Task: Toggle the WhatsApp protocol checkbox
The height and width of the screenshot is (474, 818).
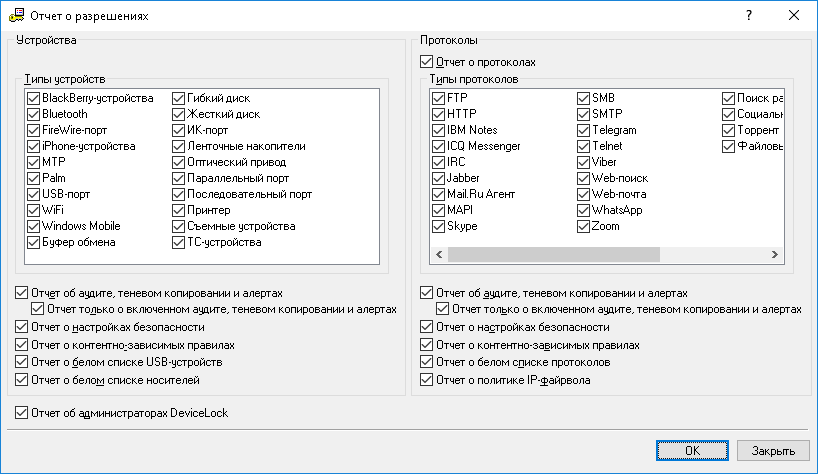Action: 584,210
